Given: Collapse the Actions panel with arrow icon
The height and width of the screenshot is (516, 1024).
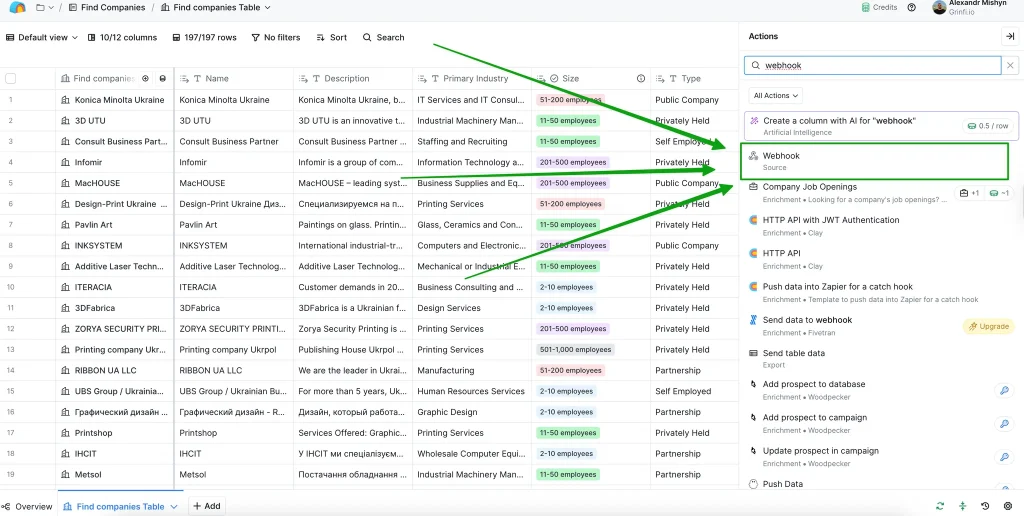Looking at the screenshot, I should tap(1009, 36).
